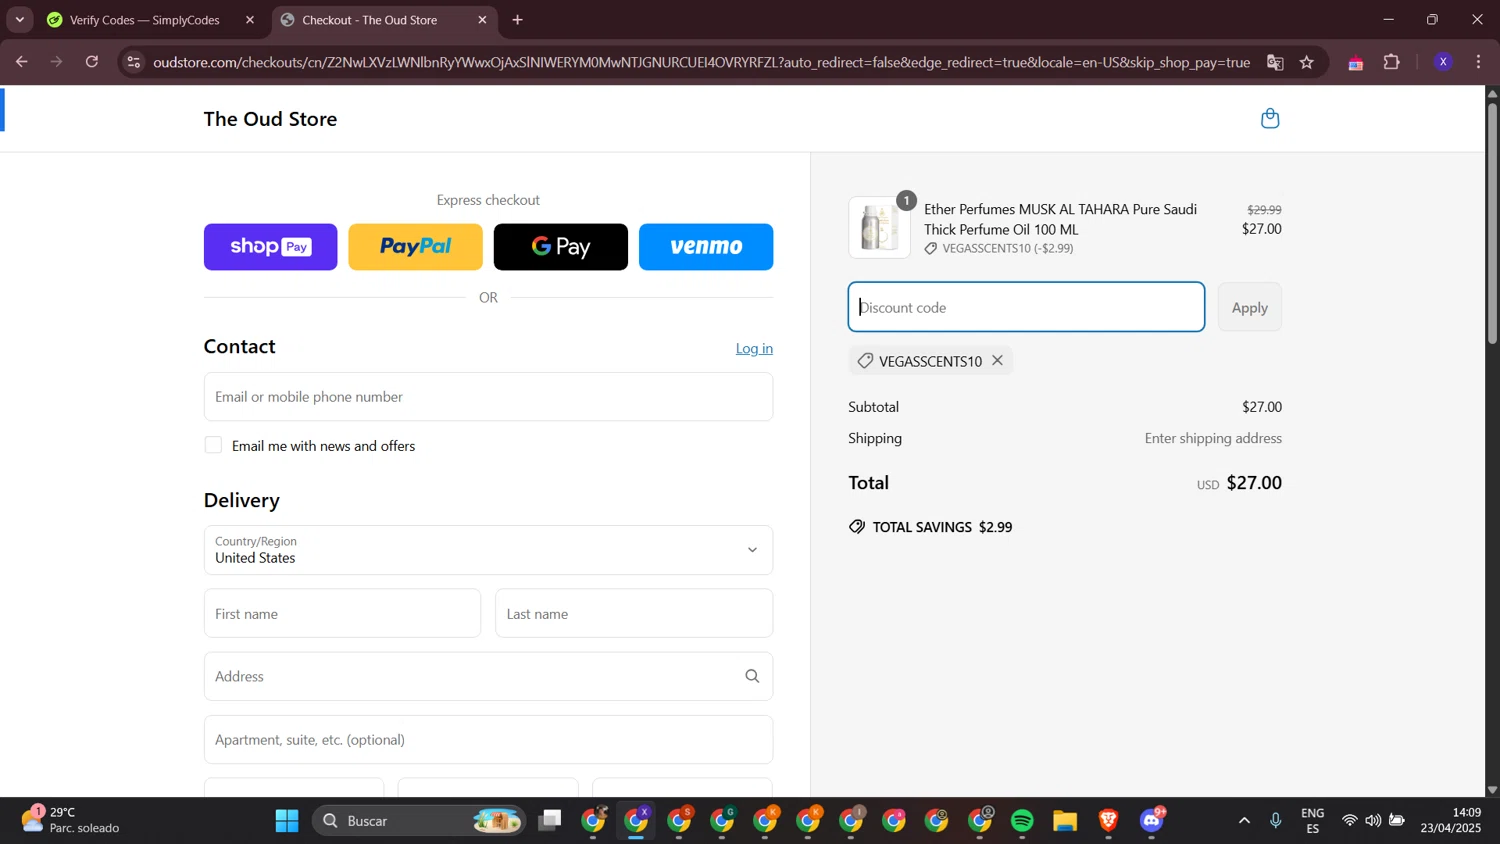This screenshot has height=844, width=1500.
Task: Pay with Shop Pay
Action: coord(270,247)
